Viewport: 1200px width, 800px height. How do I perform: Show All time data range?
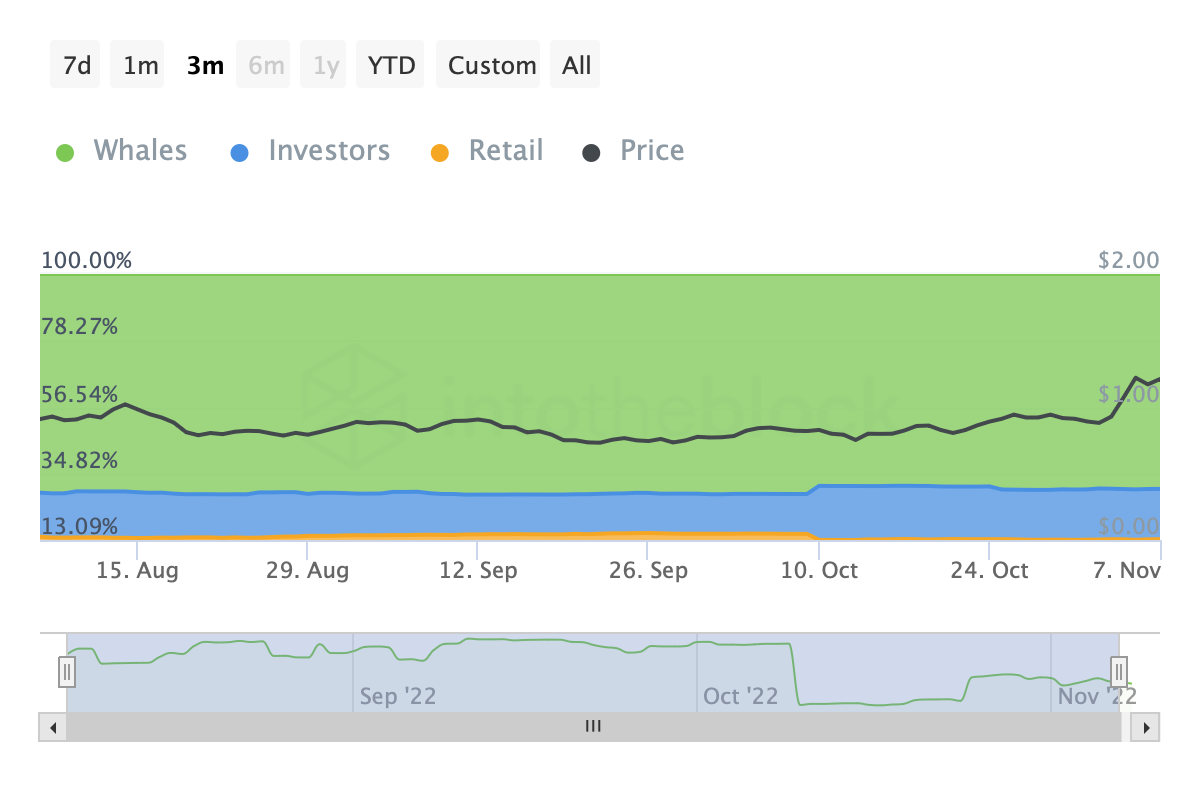point(576,66)
